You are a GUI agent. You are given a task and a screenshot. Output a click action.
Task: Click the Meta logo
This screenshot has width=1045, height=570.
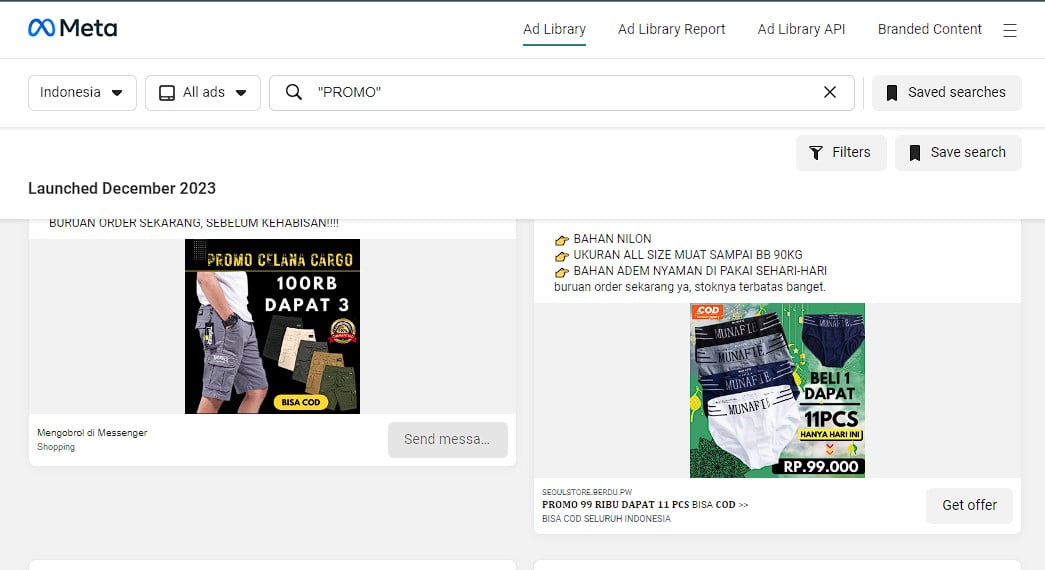tap(72, 28)
